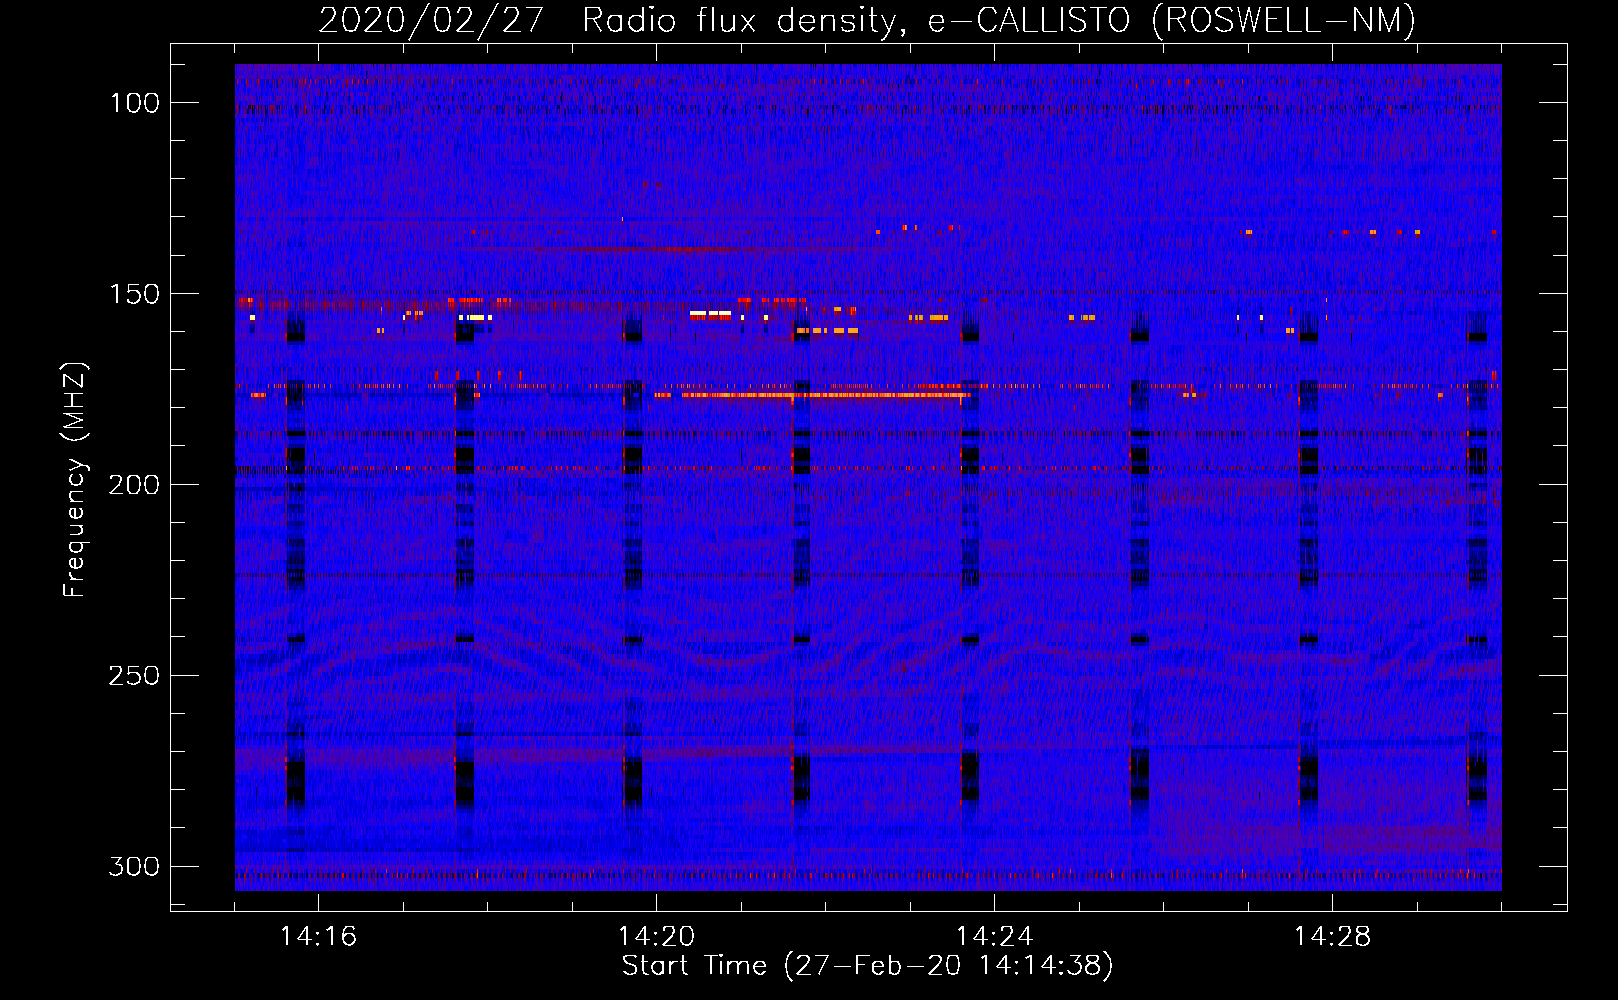Click the 14:16 time tick label
The width and height of the screenshot is (1618, 1000).
[318, 937]
